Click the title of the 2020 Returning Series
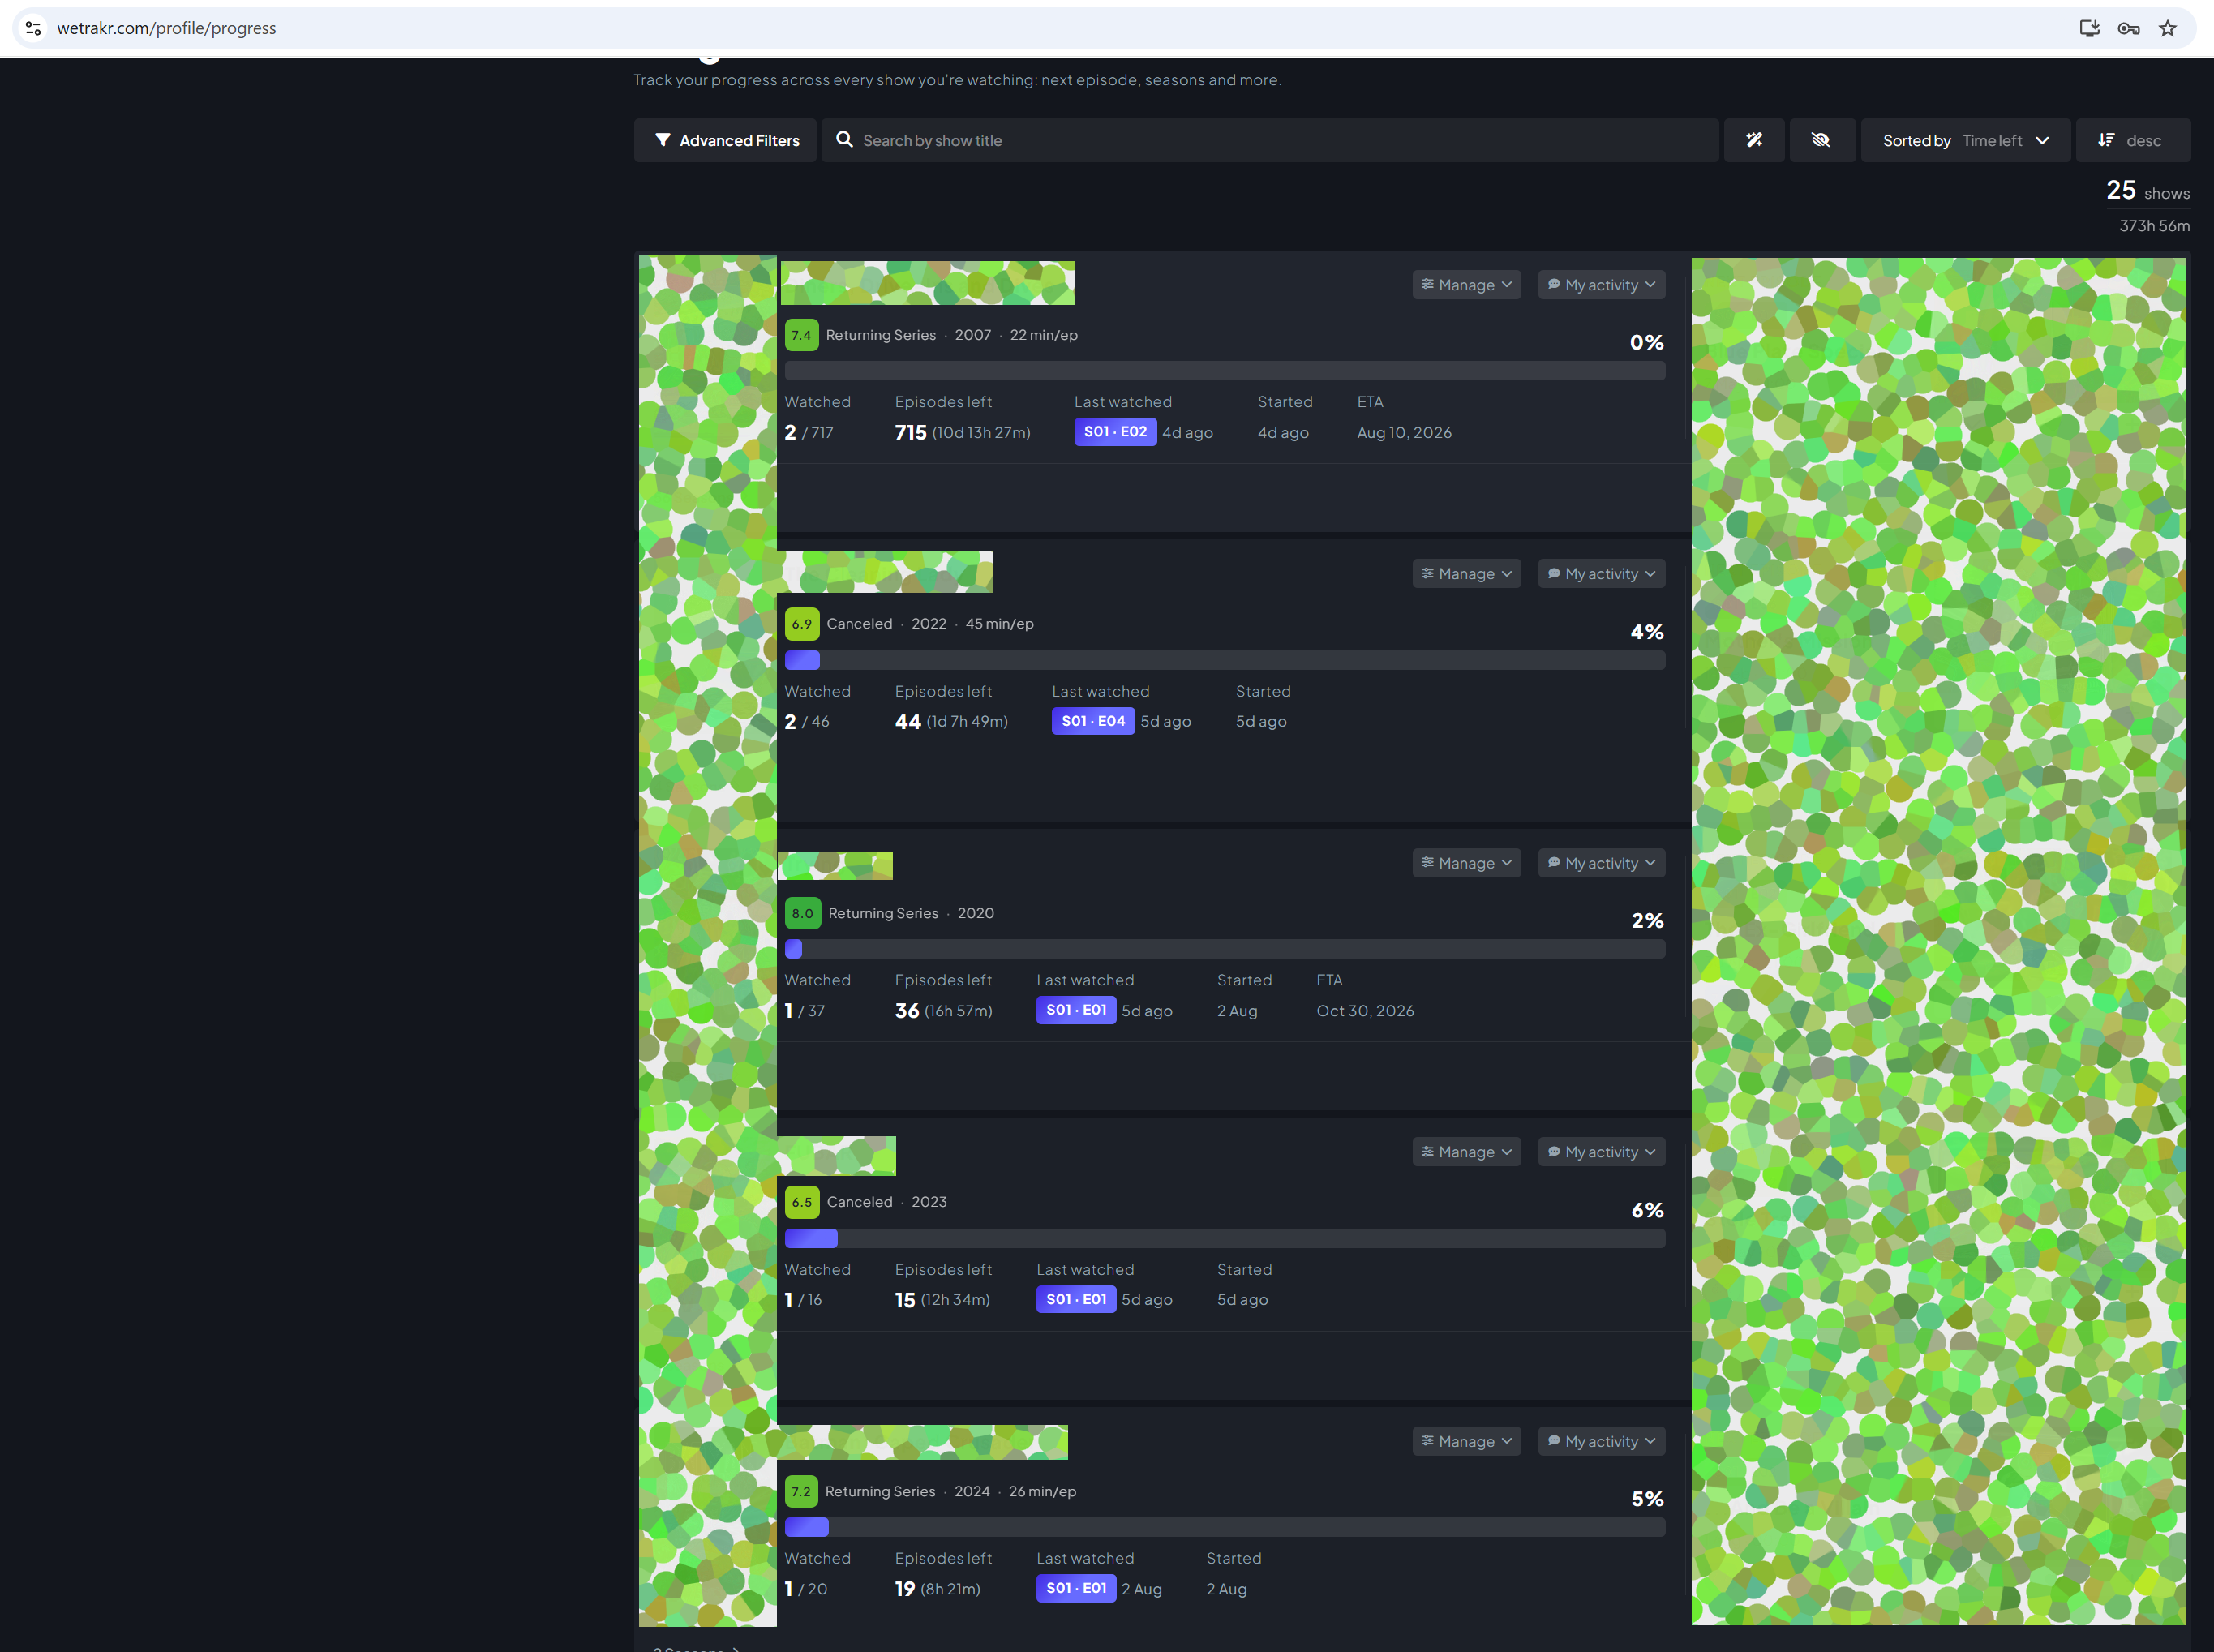This screenshot has width=2214, height=1652. click(x=835, y=866)
